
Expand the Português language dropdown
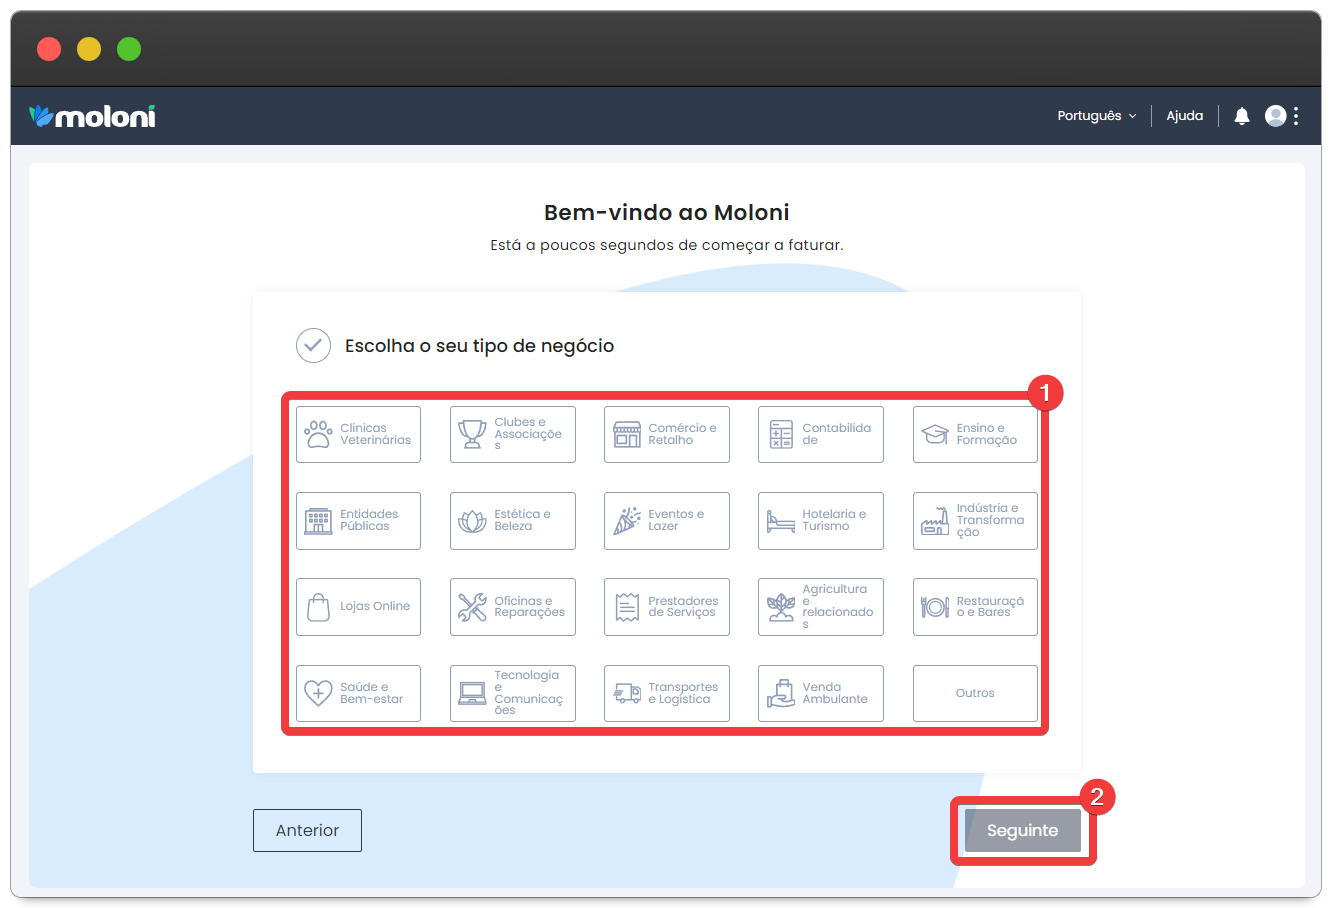(x=1096, y=116)
